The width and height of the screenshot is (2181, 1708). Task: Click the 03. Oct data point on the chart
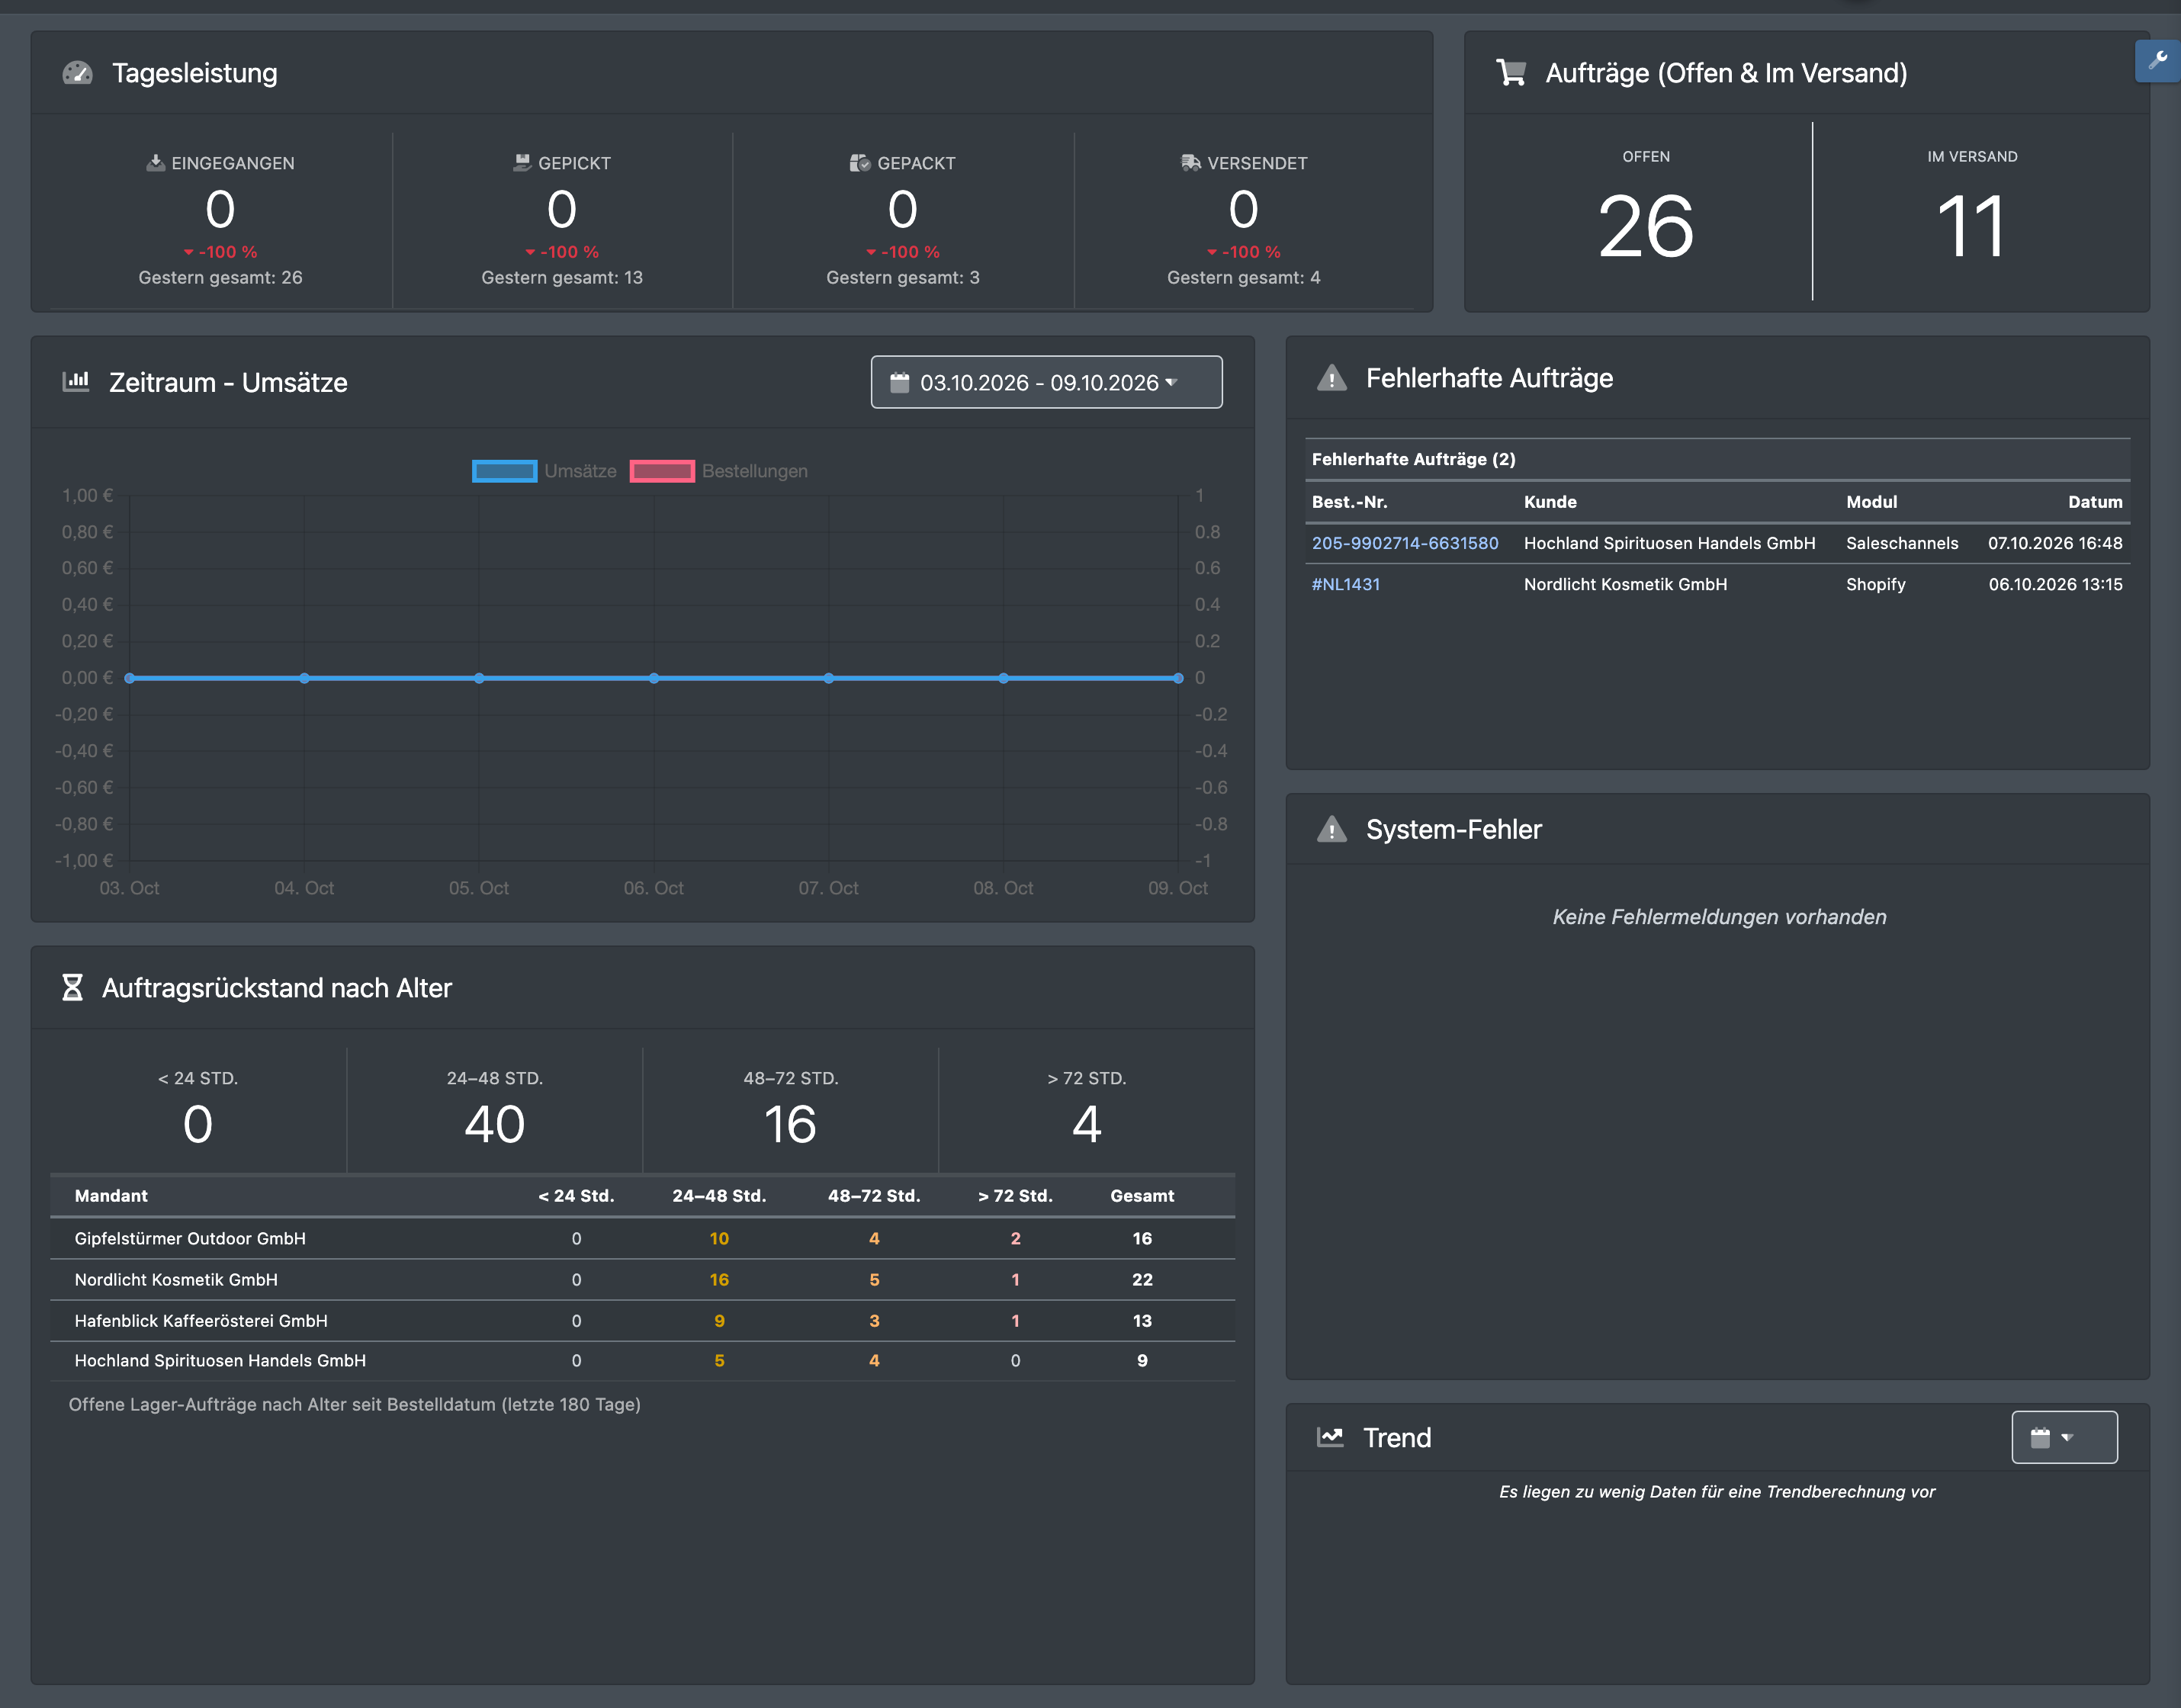[x=130, y=678]
